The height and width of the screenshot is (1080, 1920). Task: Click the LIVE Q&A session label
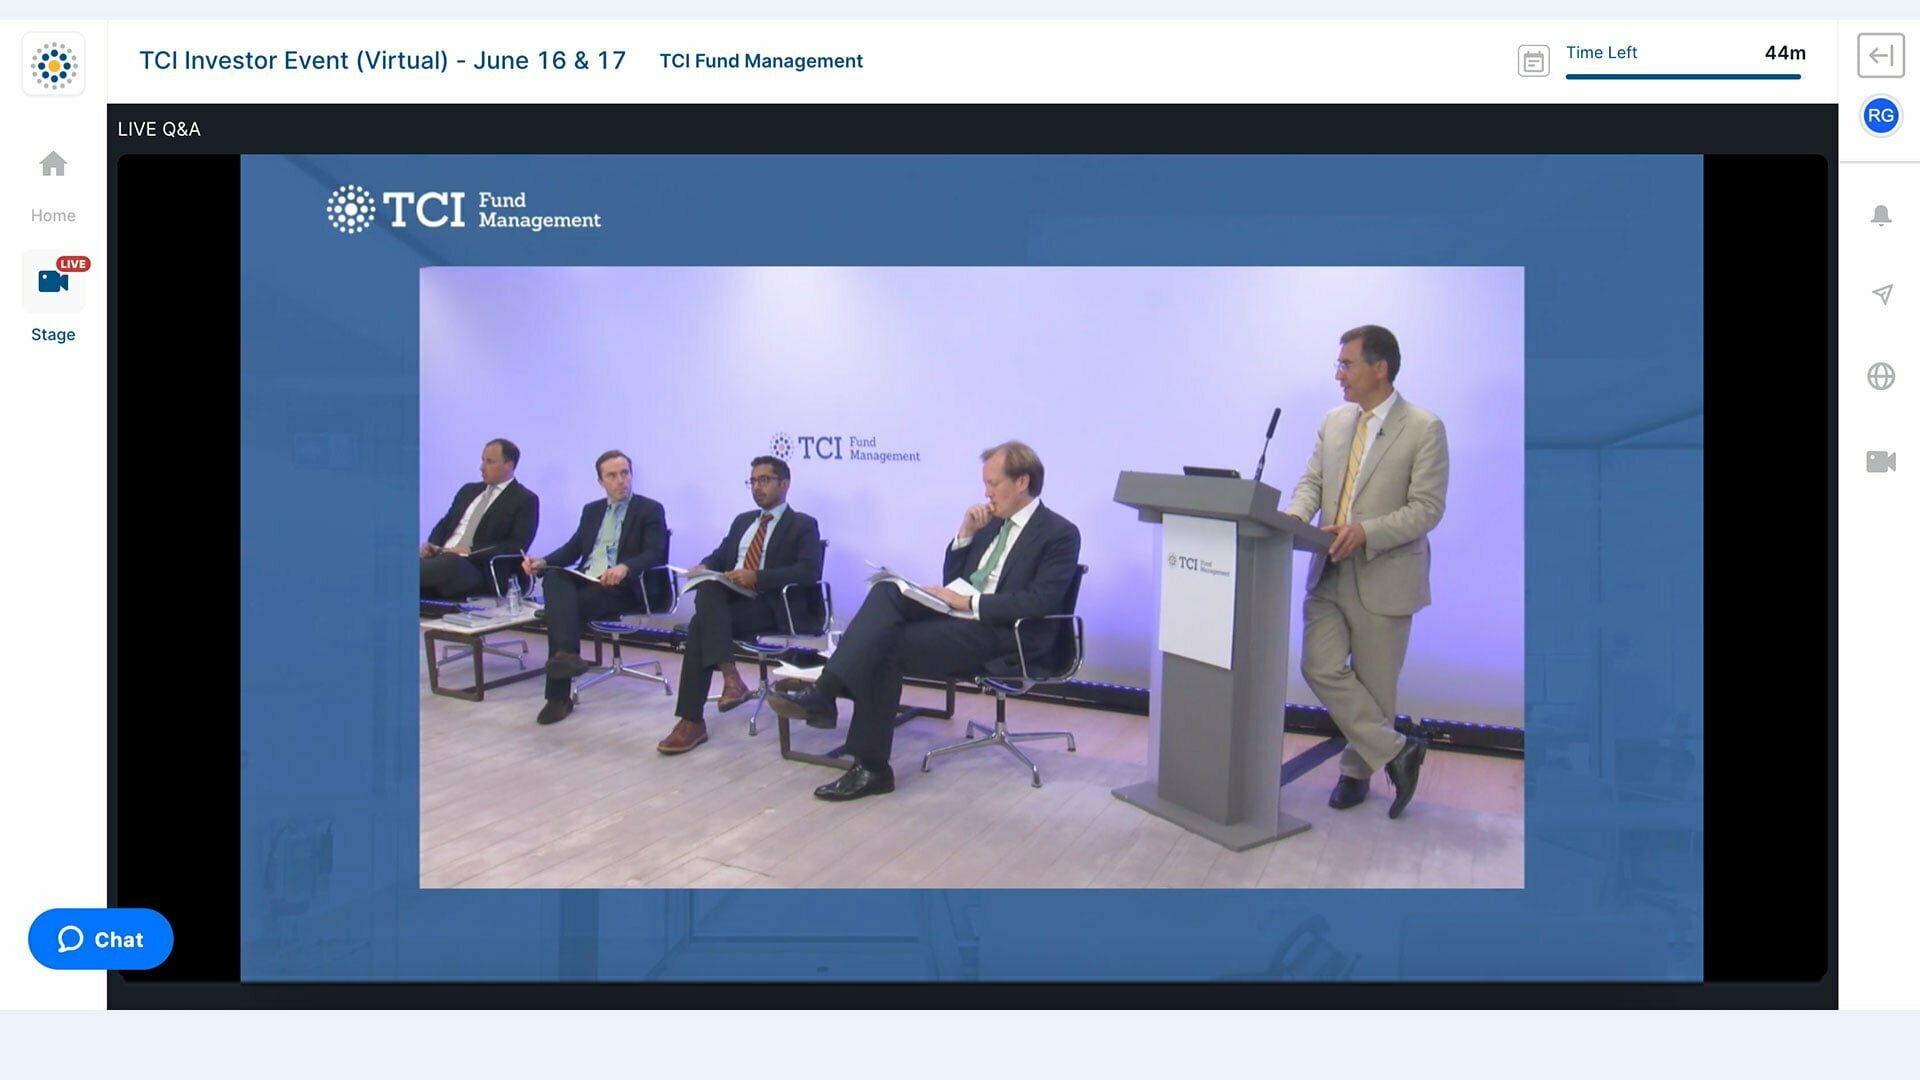tap(159, 129)
